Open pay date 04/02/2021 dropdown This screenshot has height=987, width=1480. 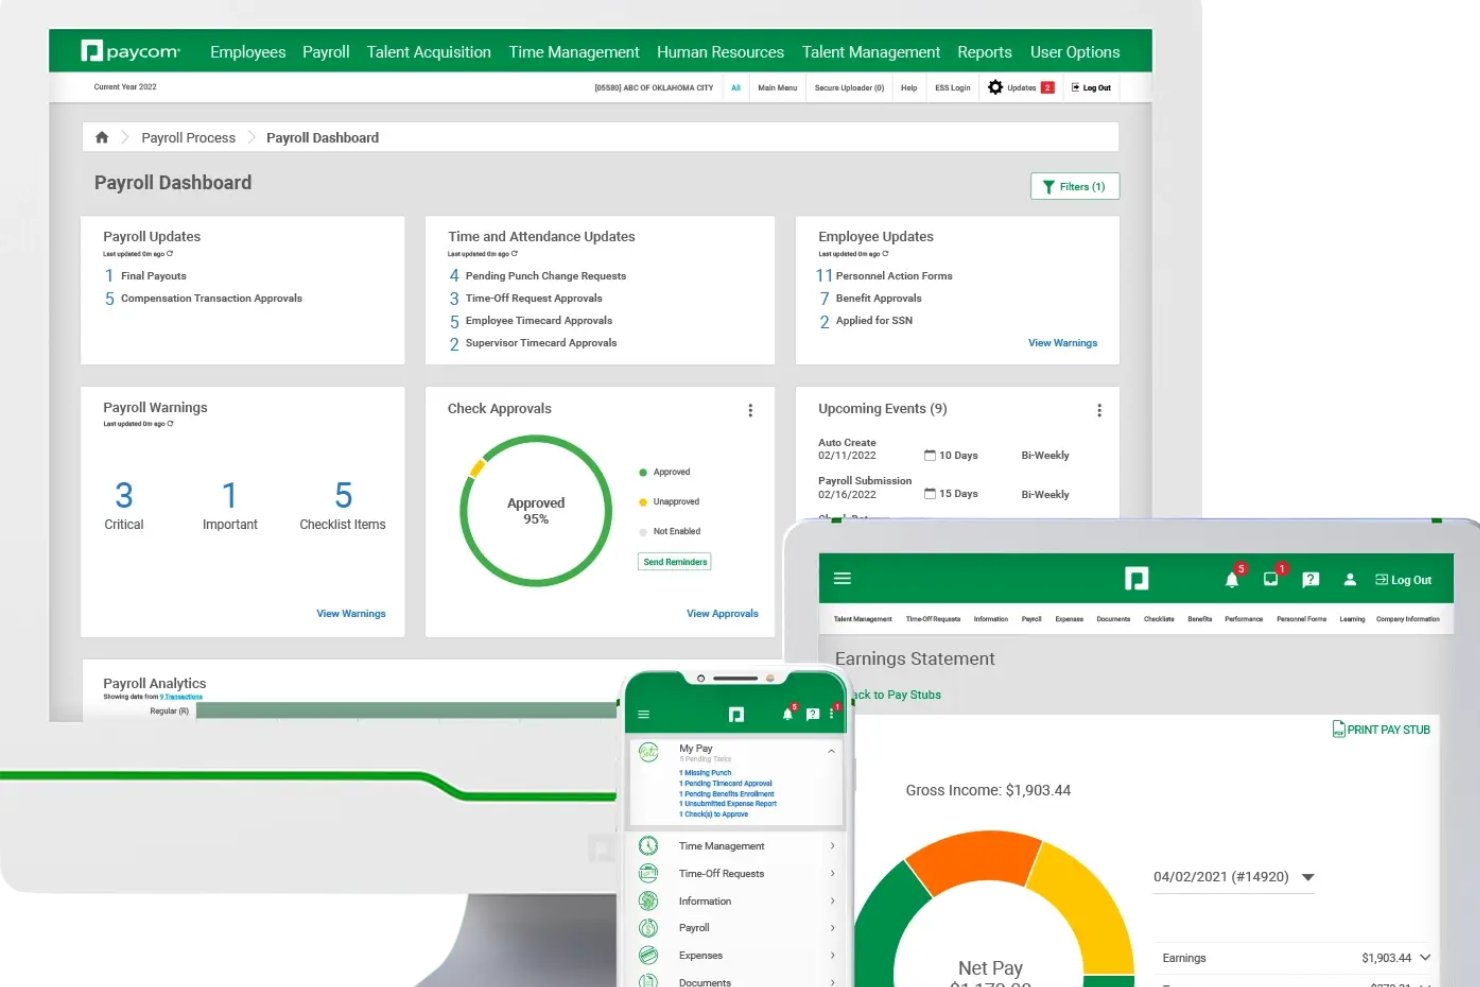point(1234,877)
